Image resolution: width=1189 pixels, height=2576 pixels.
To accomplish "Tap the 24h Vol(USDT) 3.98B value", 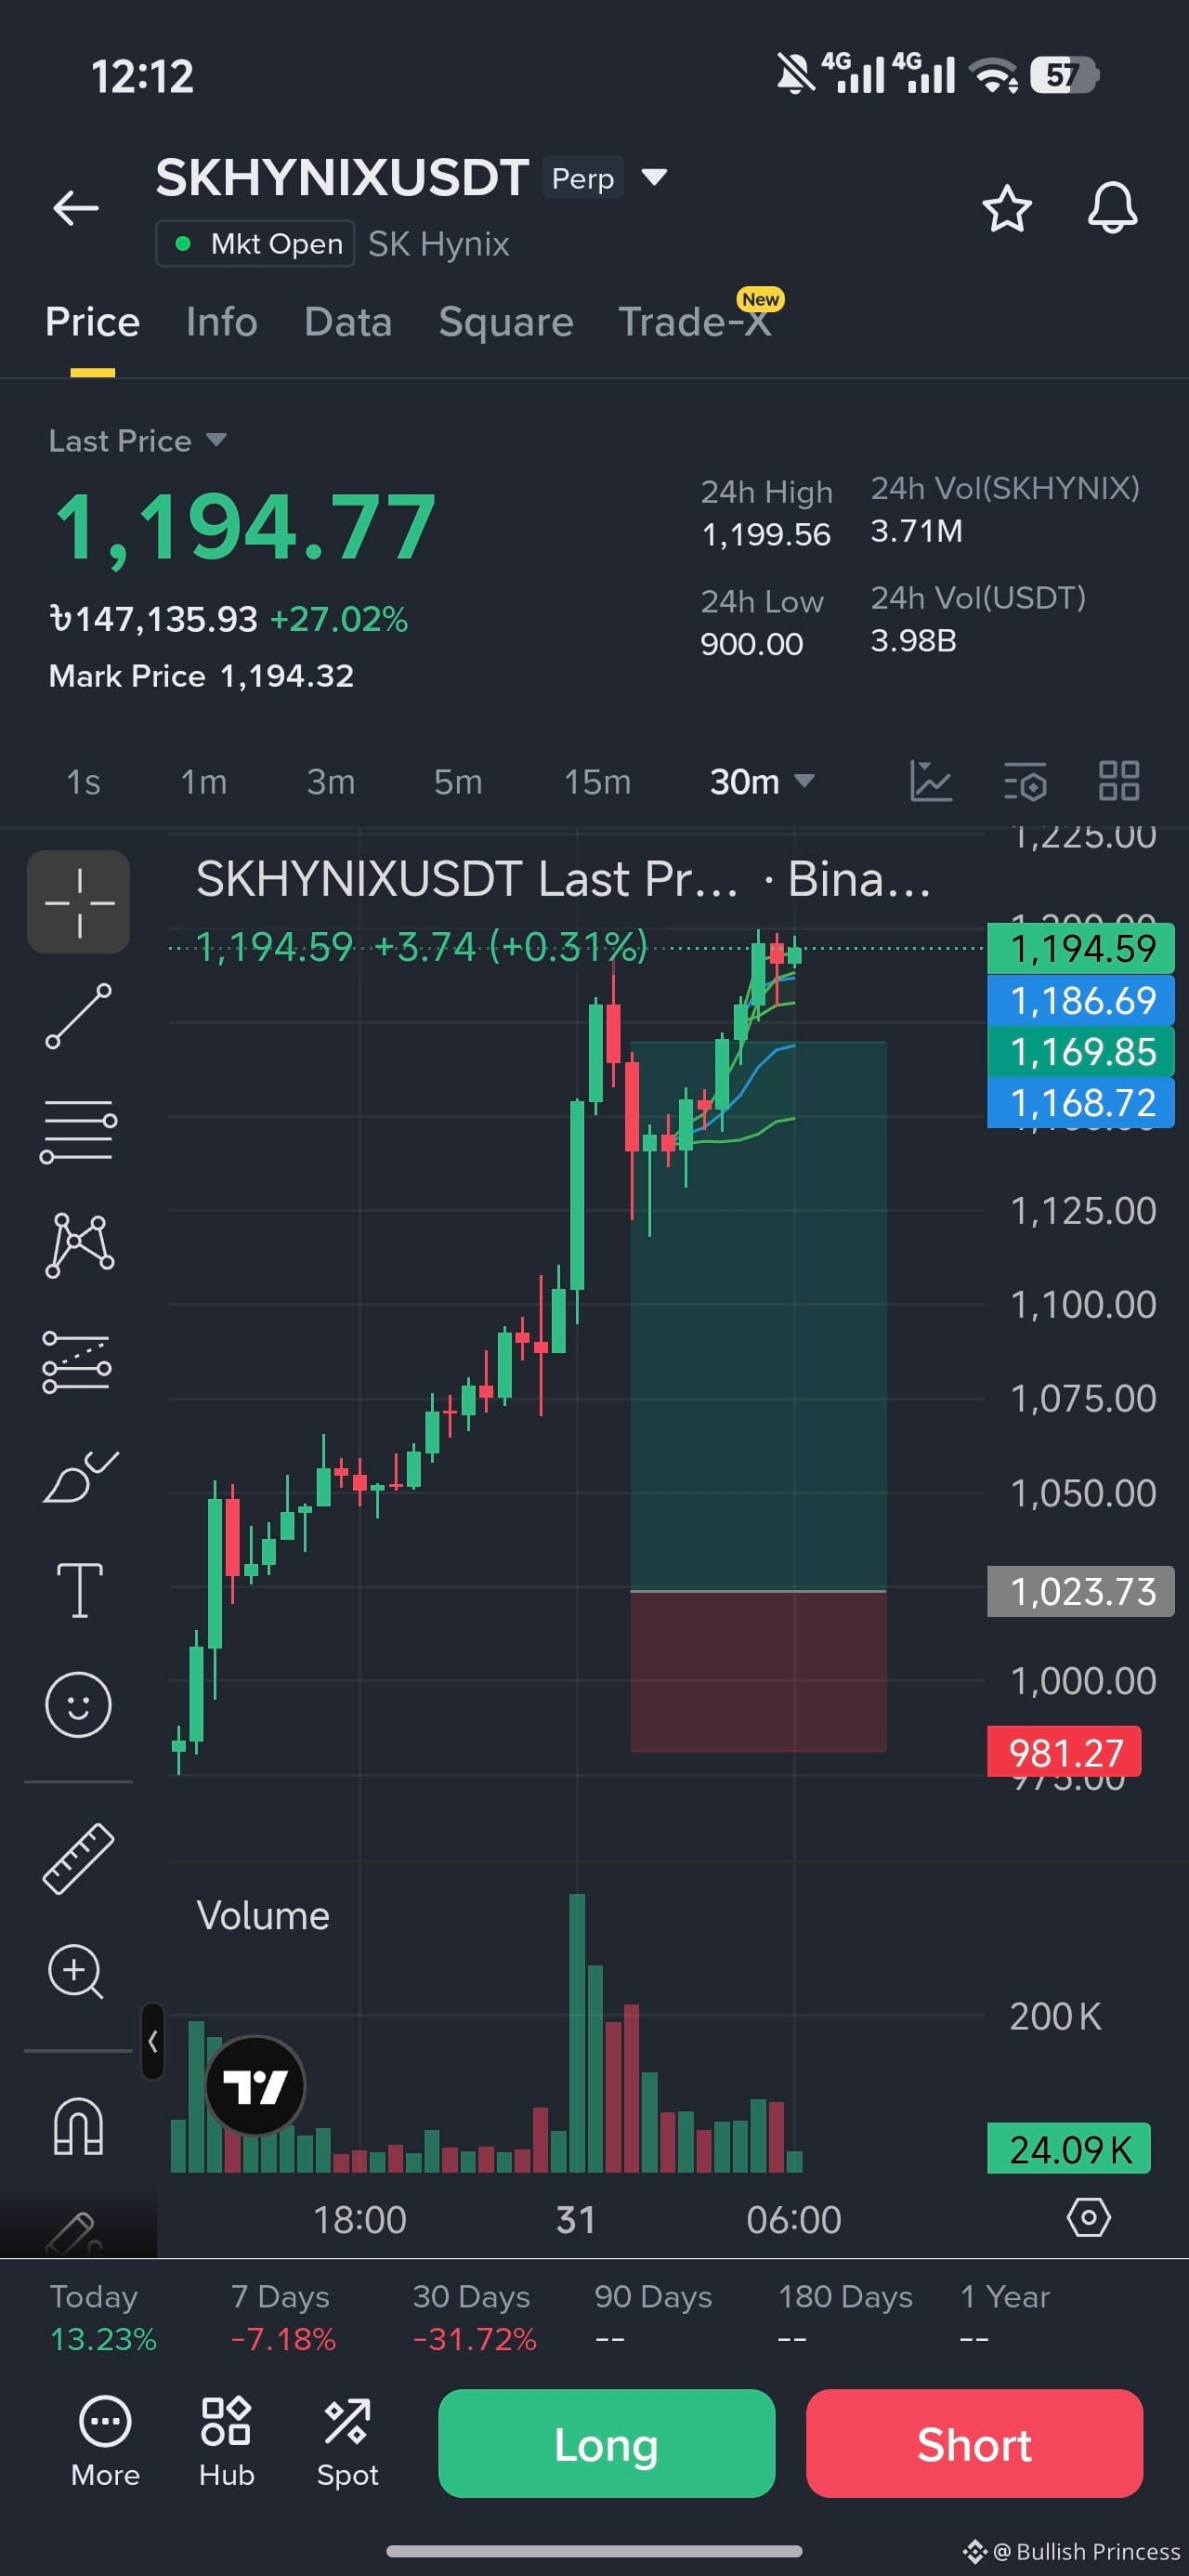I will click(x=913, y=640).
